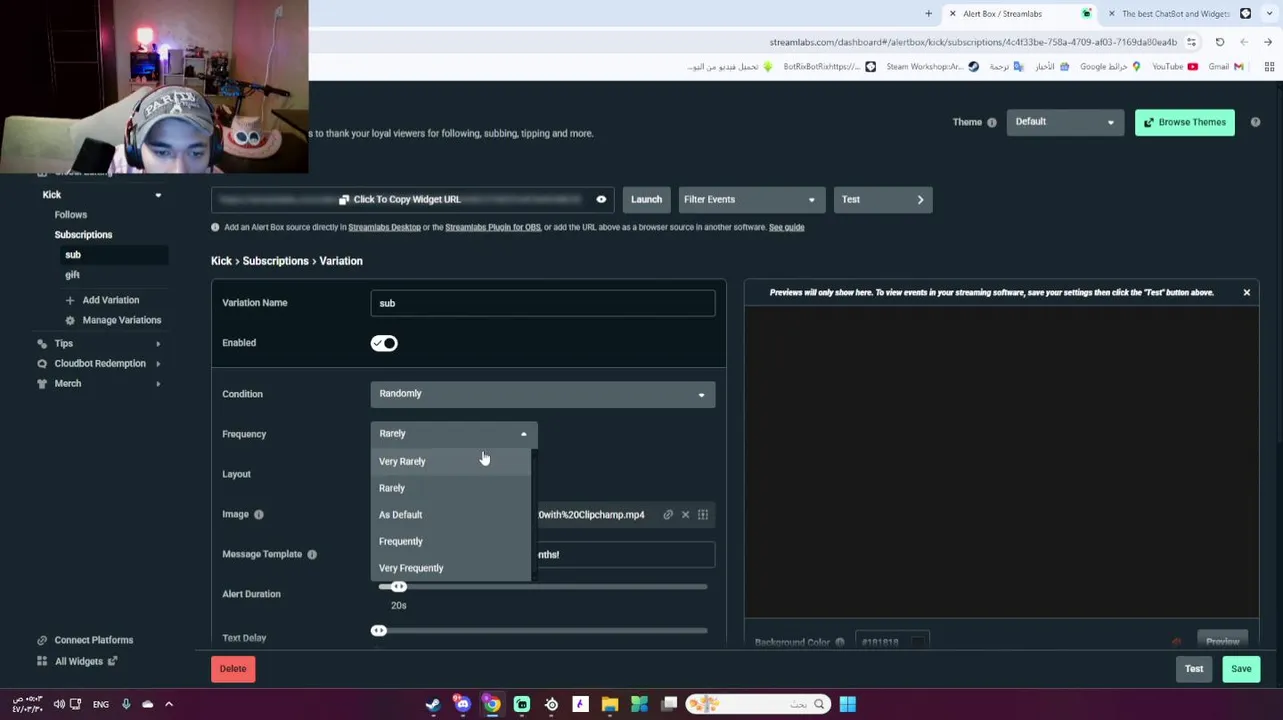Open the See guide link
The width and height of the screenshot is (1283, 720).
tap(786, 227)
